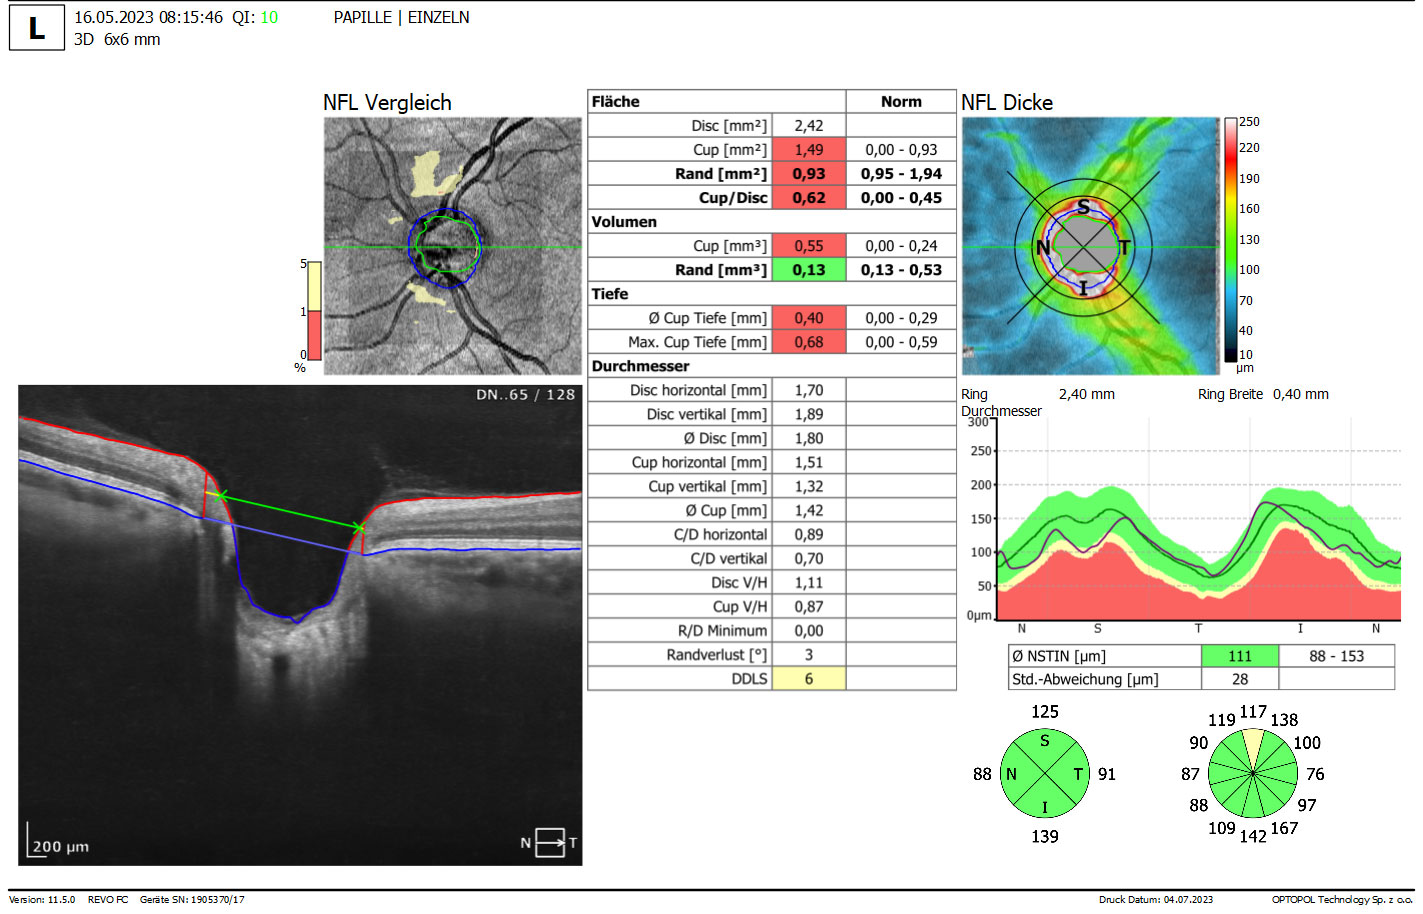This screenshot has height=914, width=1423.
Task: Open the NFL Vergleich fundus image
Action: (x=452, y=246)
